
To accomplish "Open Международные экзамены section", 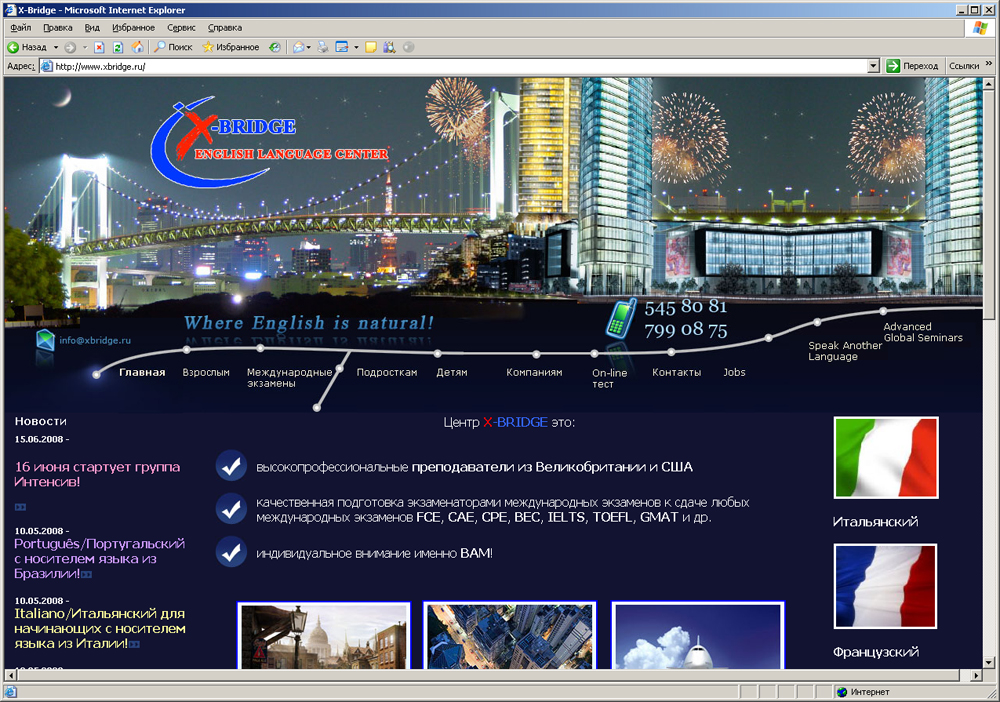I will (290, 377).
